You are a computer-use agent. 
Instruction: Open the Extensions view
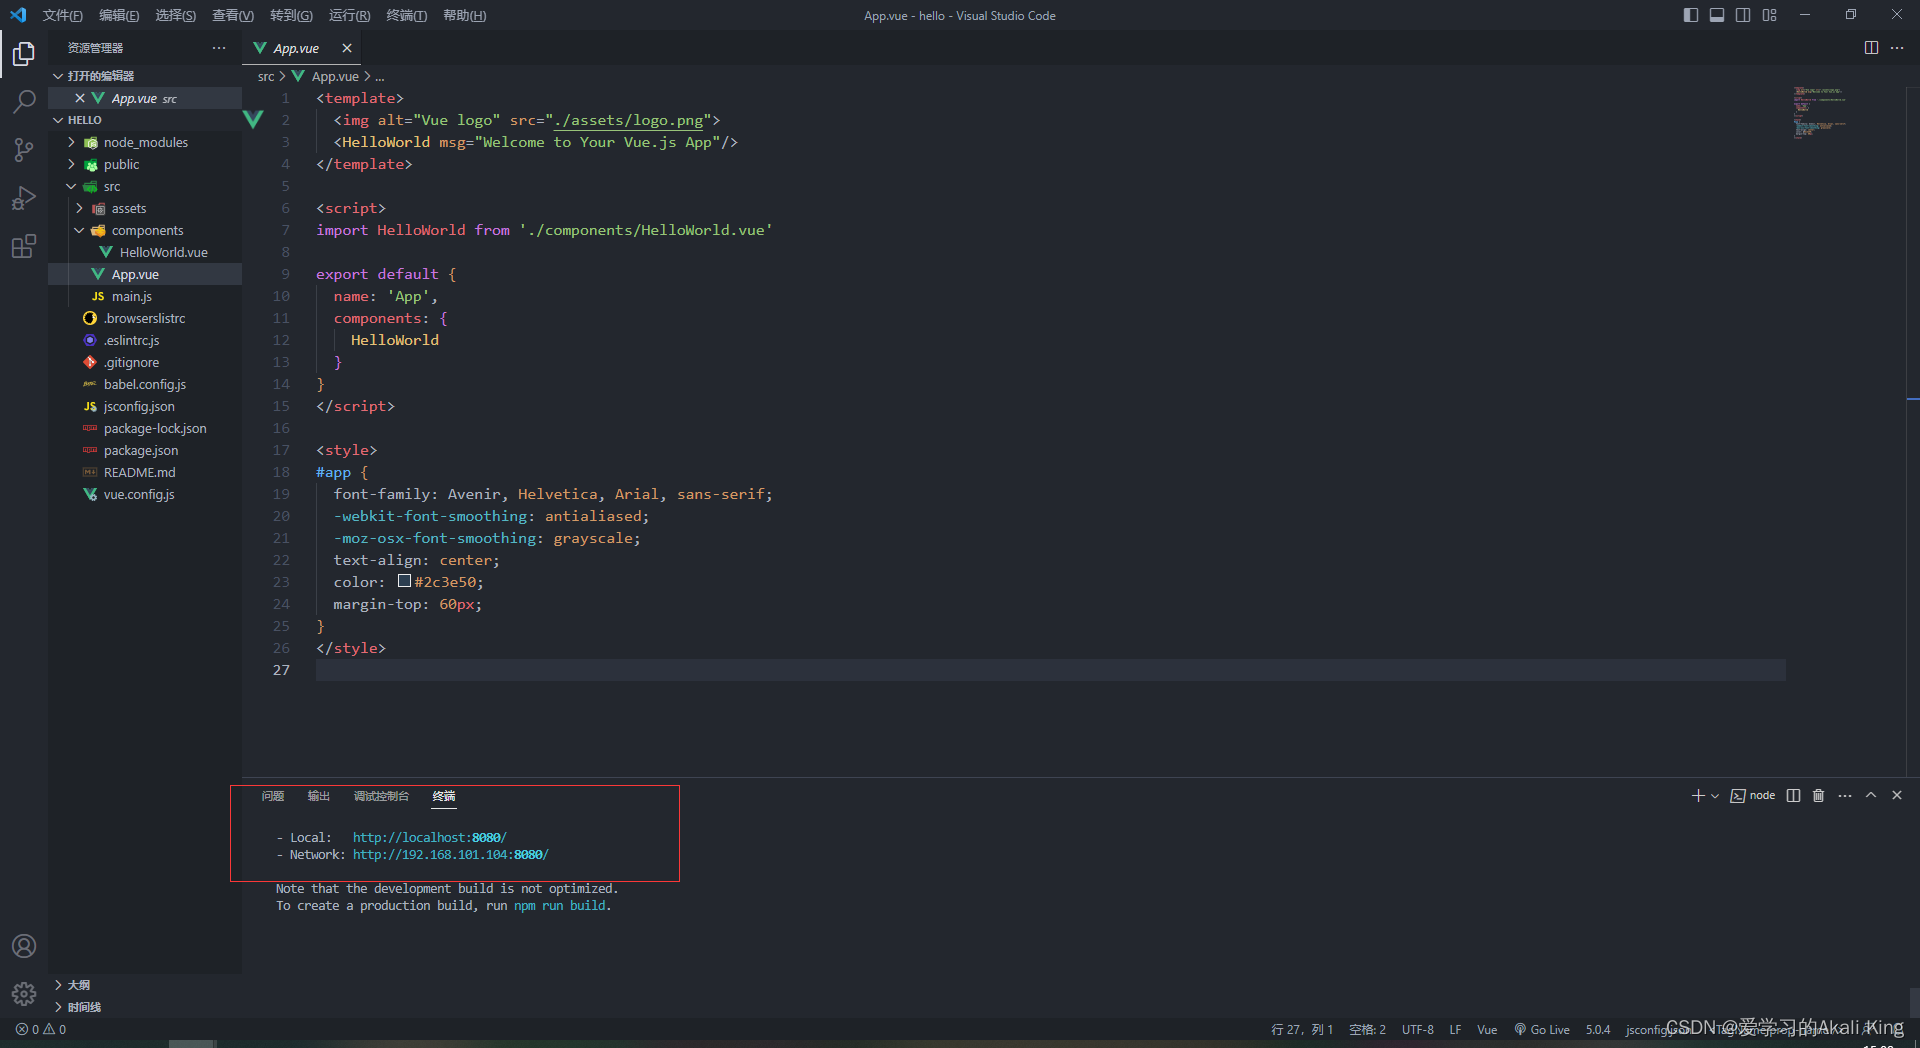pos(24,246)
